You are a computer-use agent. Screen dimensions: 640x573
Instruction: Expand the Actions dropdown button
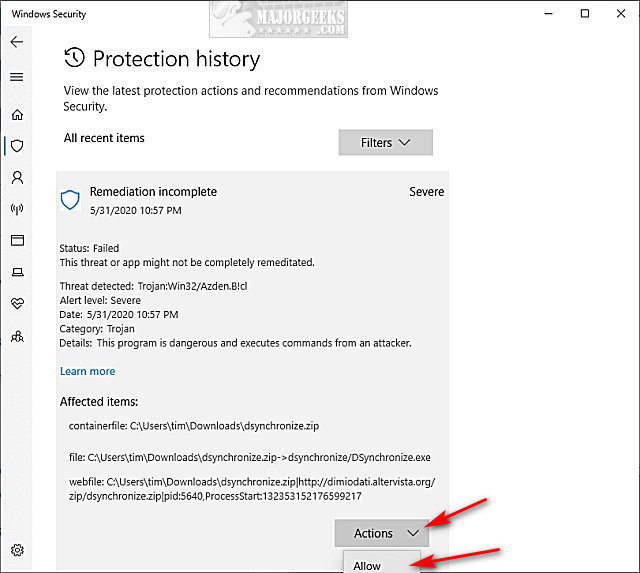[x=382, y=533]
